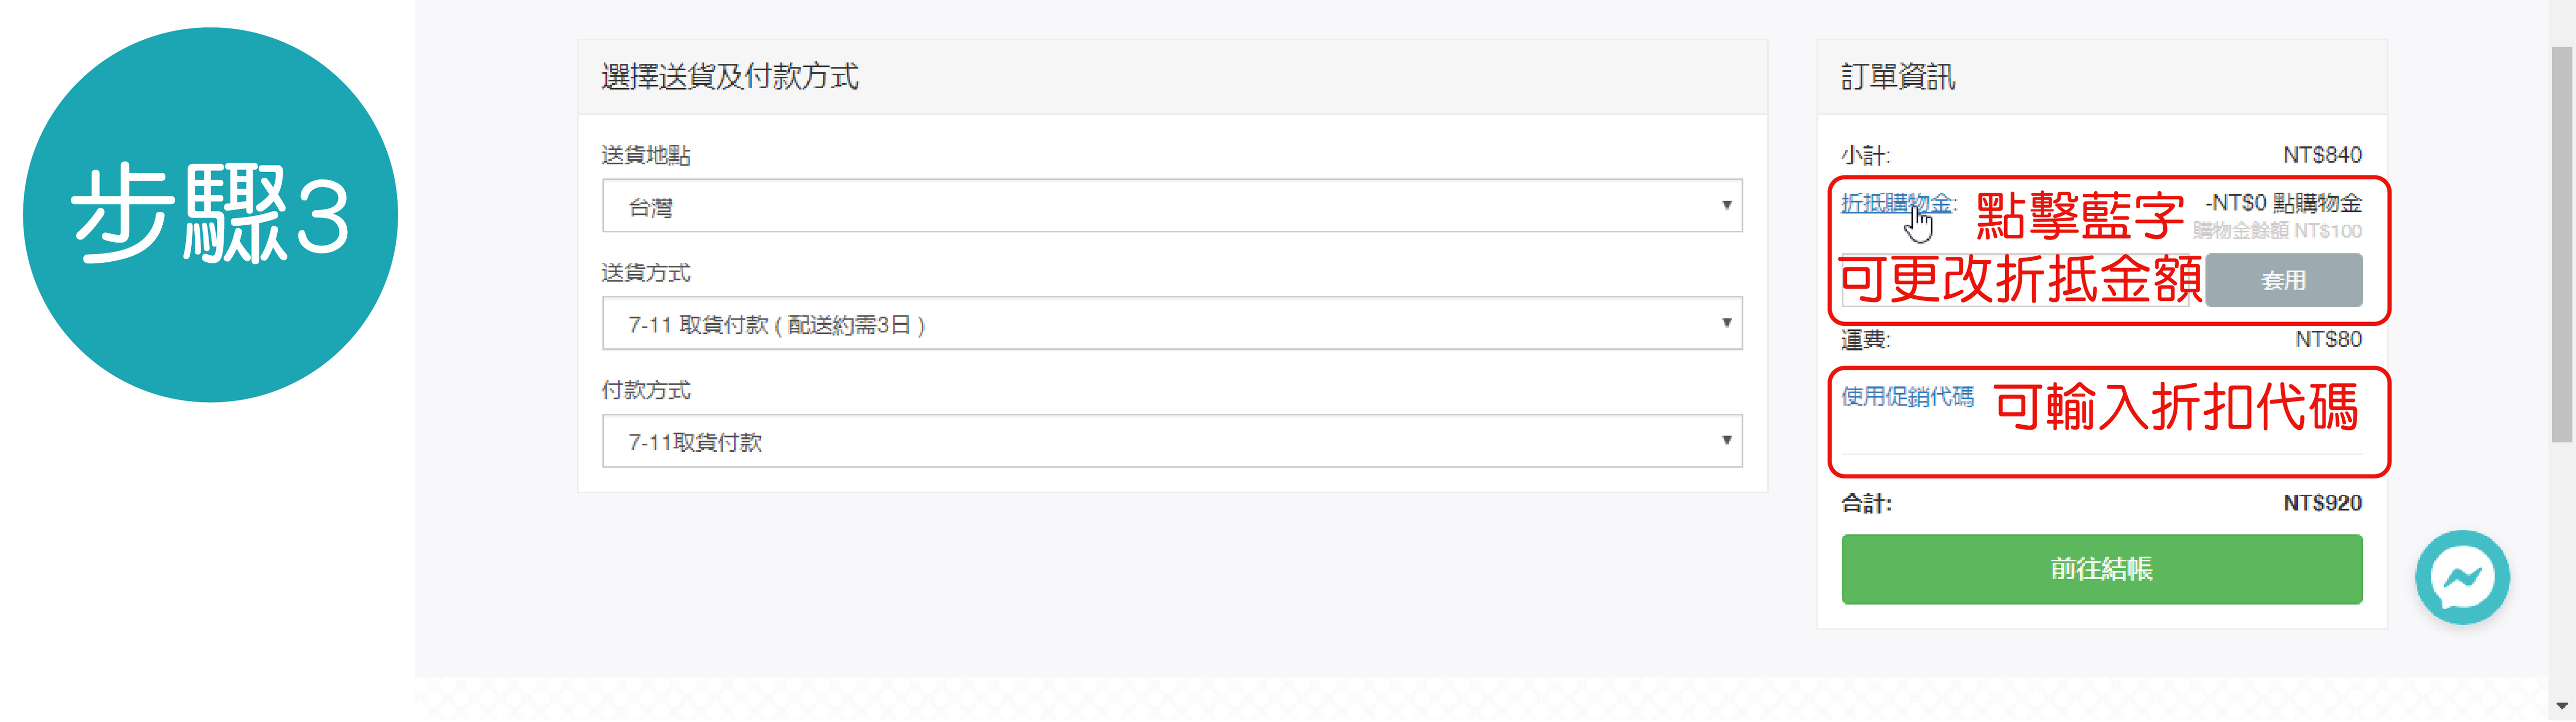Viewport: 2576px width, 722px height.
Task: Click the vertical page scrollbar thumb
Action: (2562, 243)
